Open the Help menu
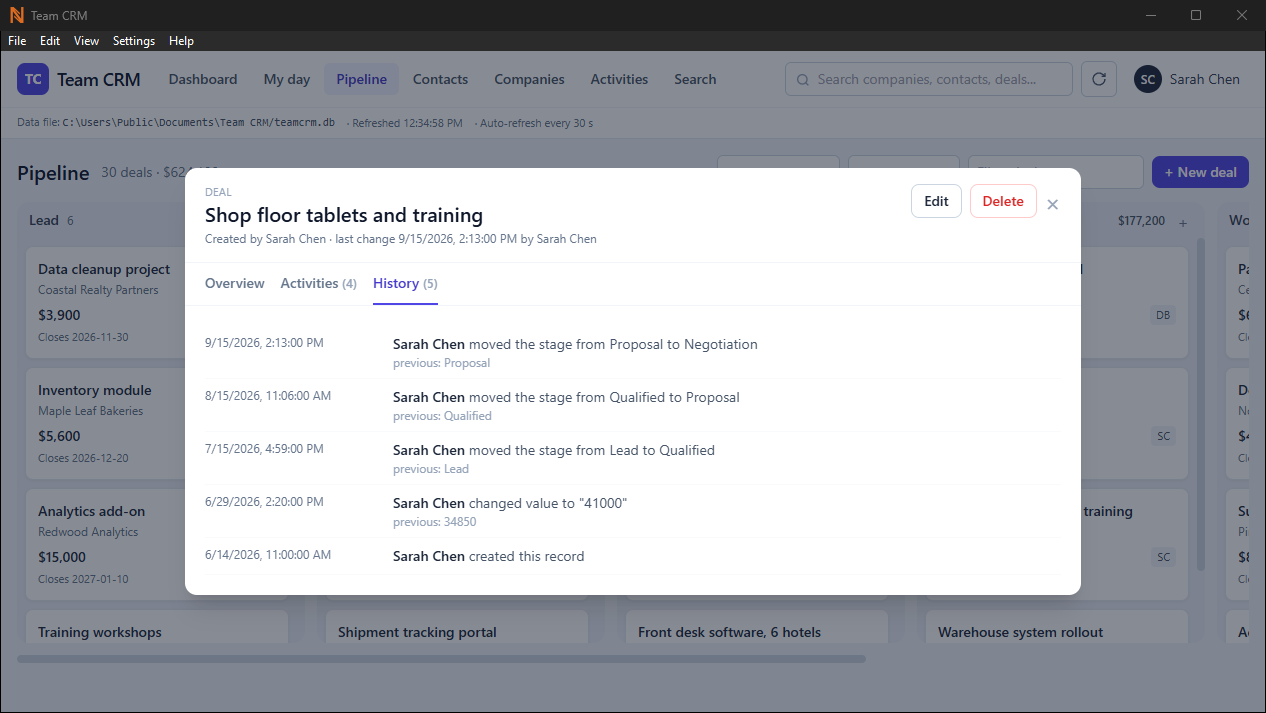The width and height of the screenshot is (1266, 713). (181, 41)
